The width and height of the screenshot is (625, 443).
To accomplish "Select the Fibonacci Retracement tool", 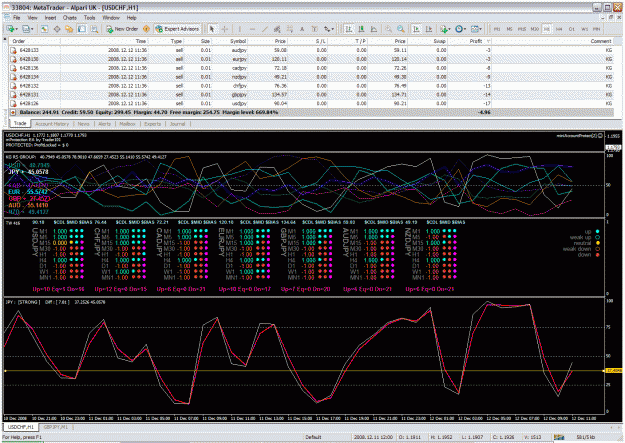I will [x=289, y=29].
